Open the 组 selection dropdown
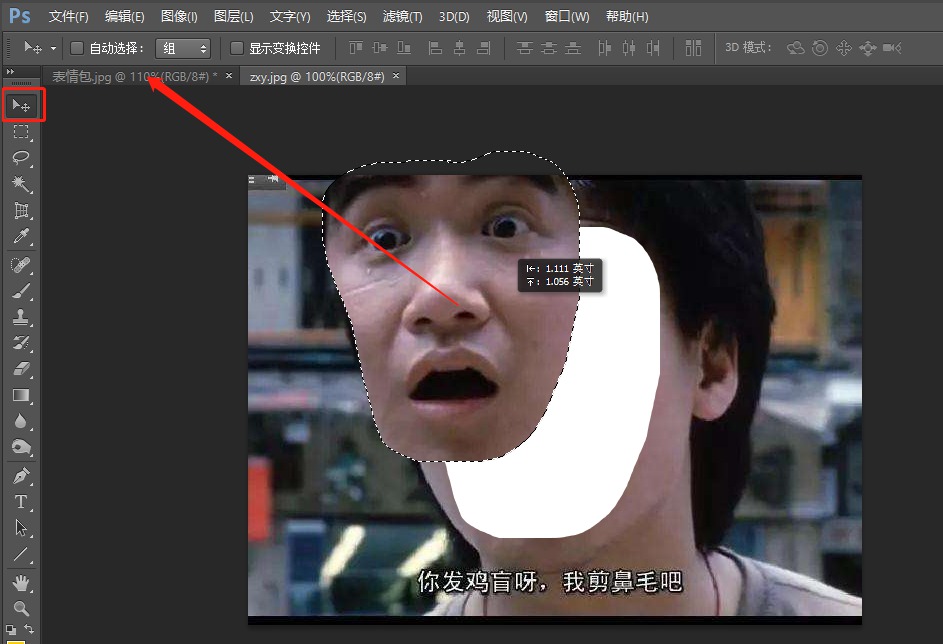This screenshot has width=943, height=644. click(x=183, y=47)
